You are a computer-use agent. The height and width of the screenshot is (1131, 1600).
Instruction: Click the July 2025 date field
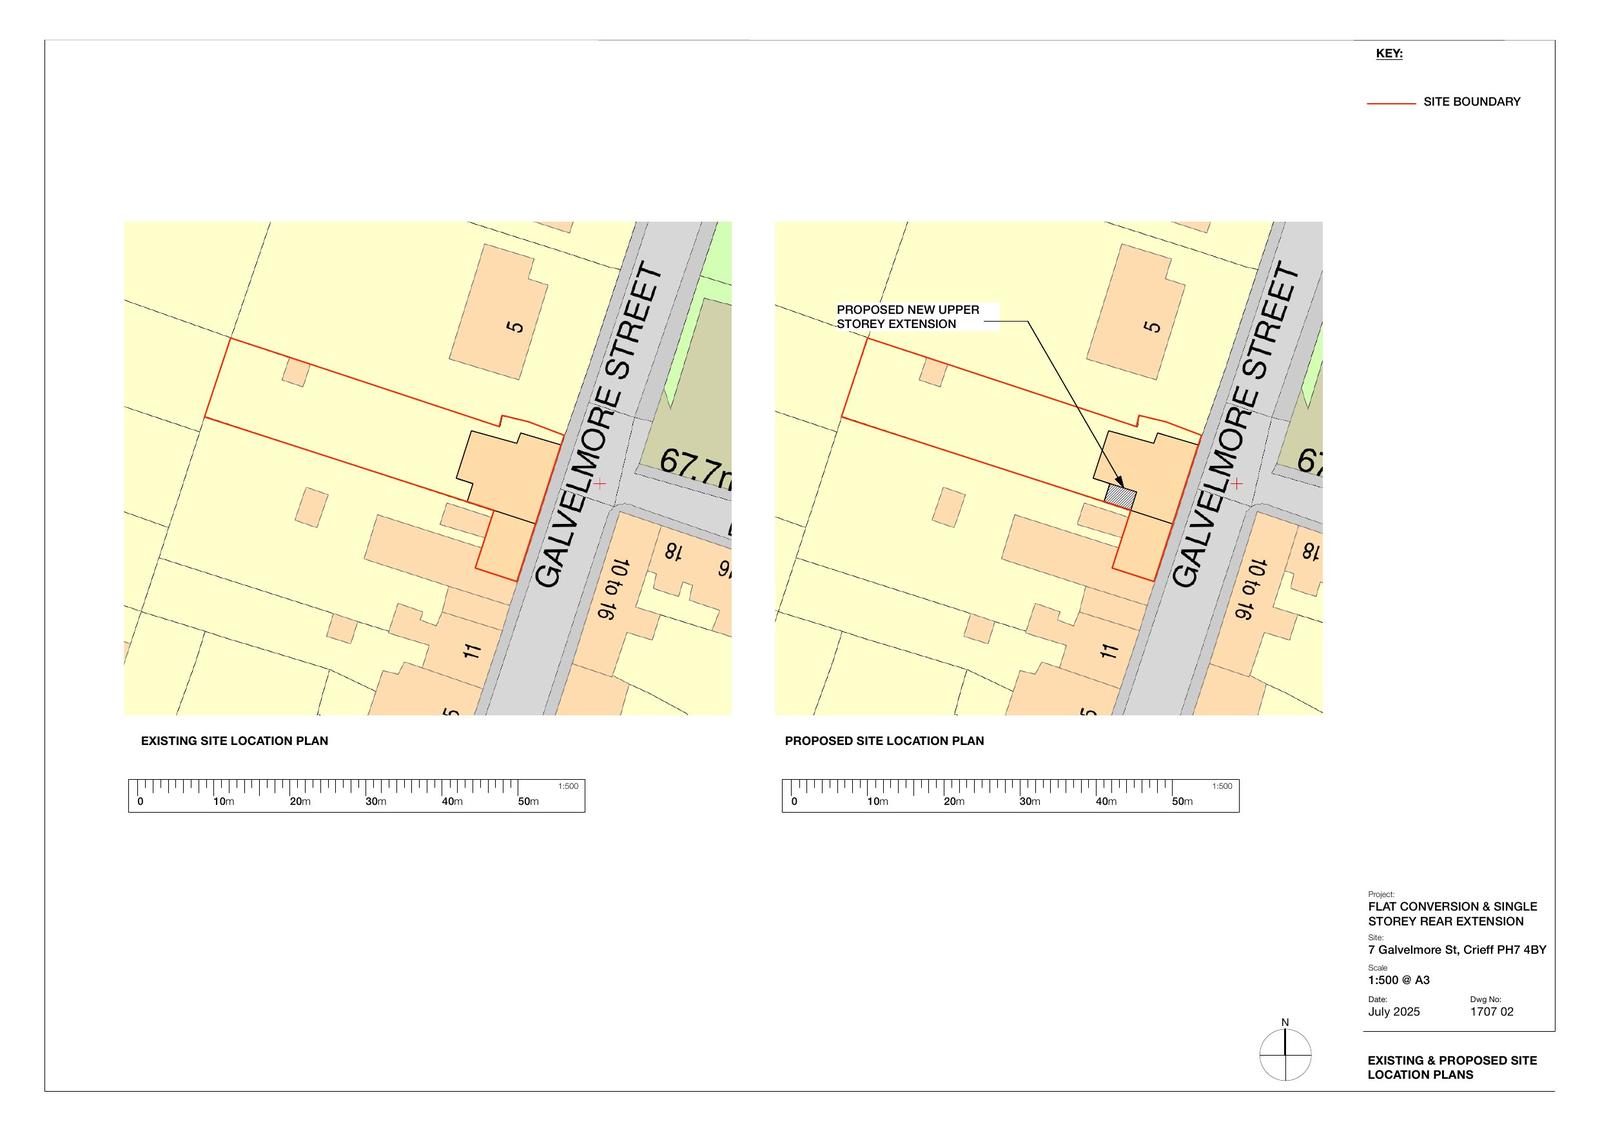(1393, 1012)
